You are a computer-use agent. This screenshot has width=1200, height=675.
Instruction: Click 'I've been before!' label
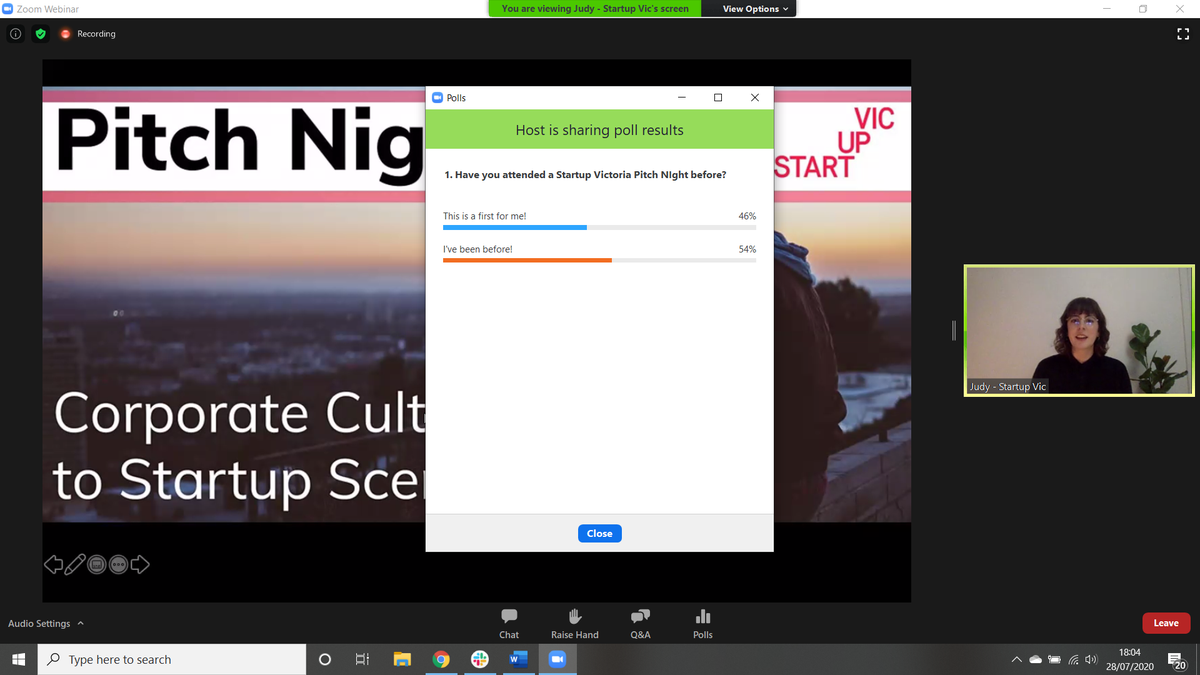477,249
